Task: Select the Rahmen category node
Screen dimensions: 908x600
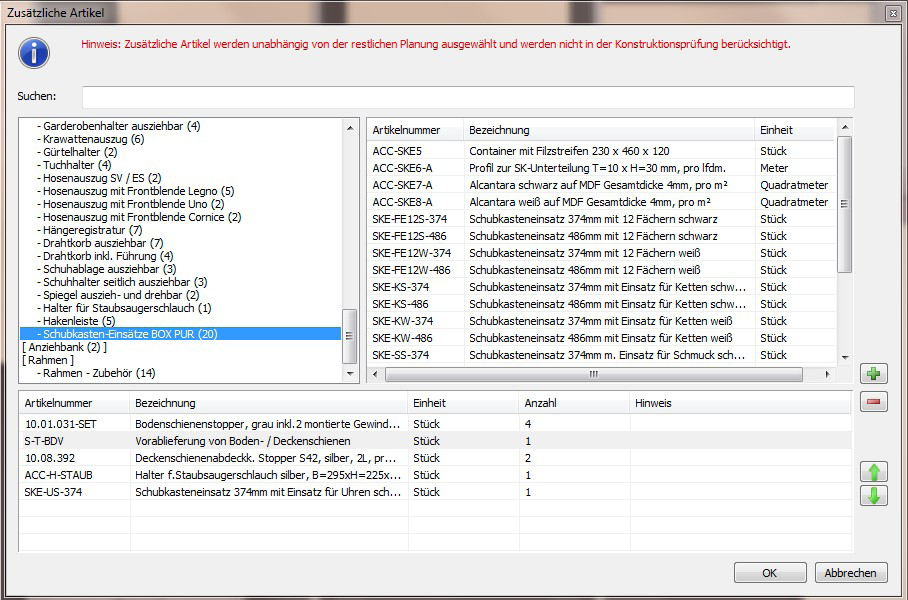Action: pos(48,360)
